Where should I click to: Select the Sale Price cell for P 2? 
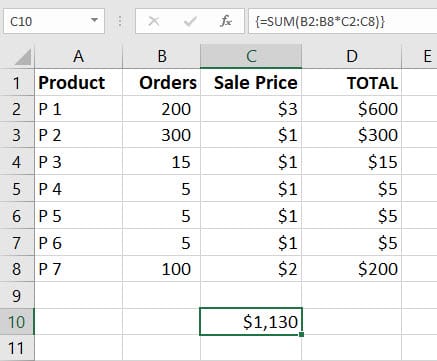251,135
